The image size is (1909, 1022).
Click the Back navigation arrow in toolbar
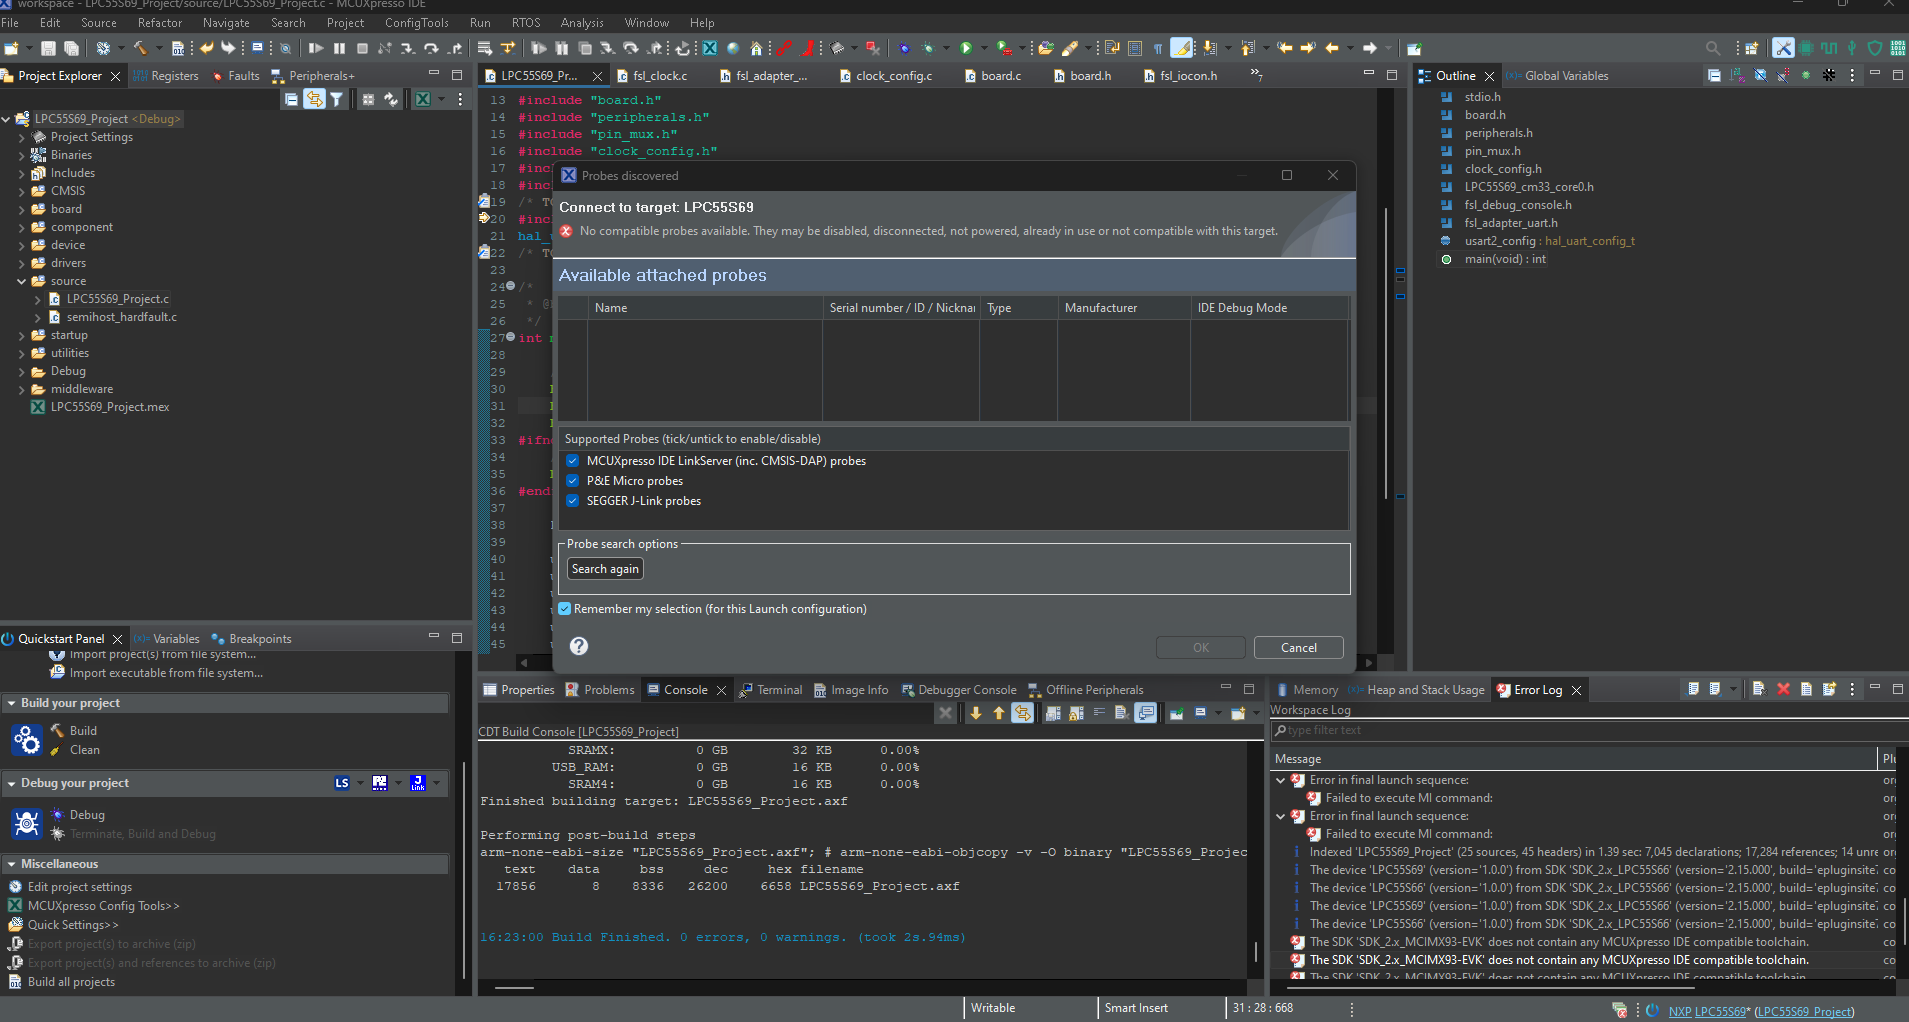(x=1332, y=48)
